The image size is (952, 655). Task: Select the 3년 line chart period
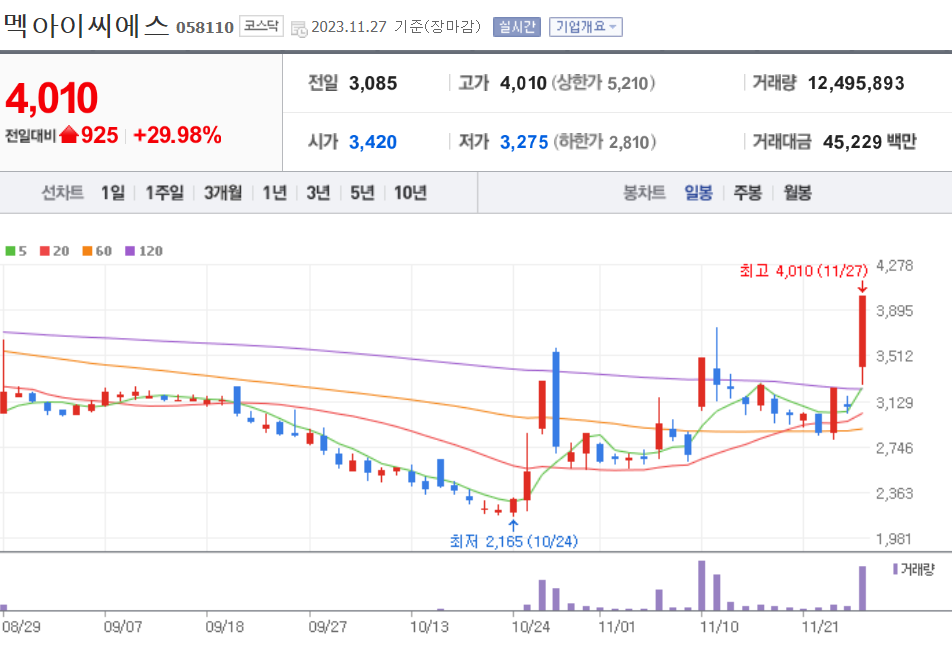[318, 193]
